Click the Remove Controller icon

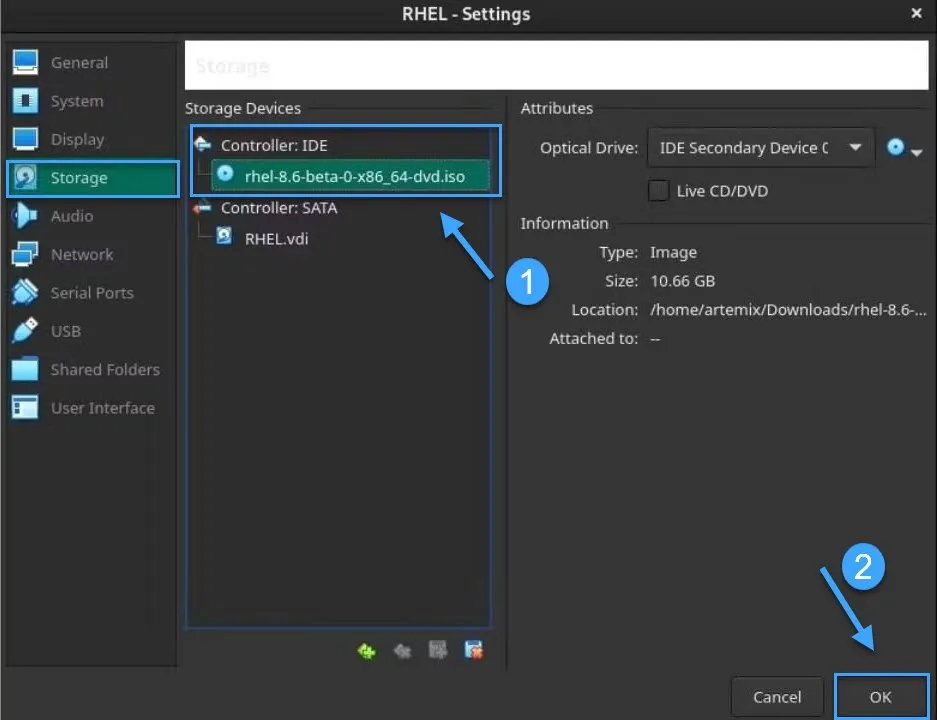[x=402, y=651]
